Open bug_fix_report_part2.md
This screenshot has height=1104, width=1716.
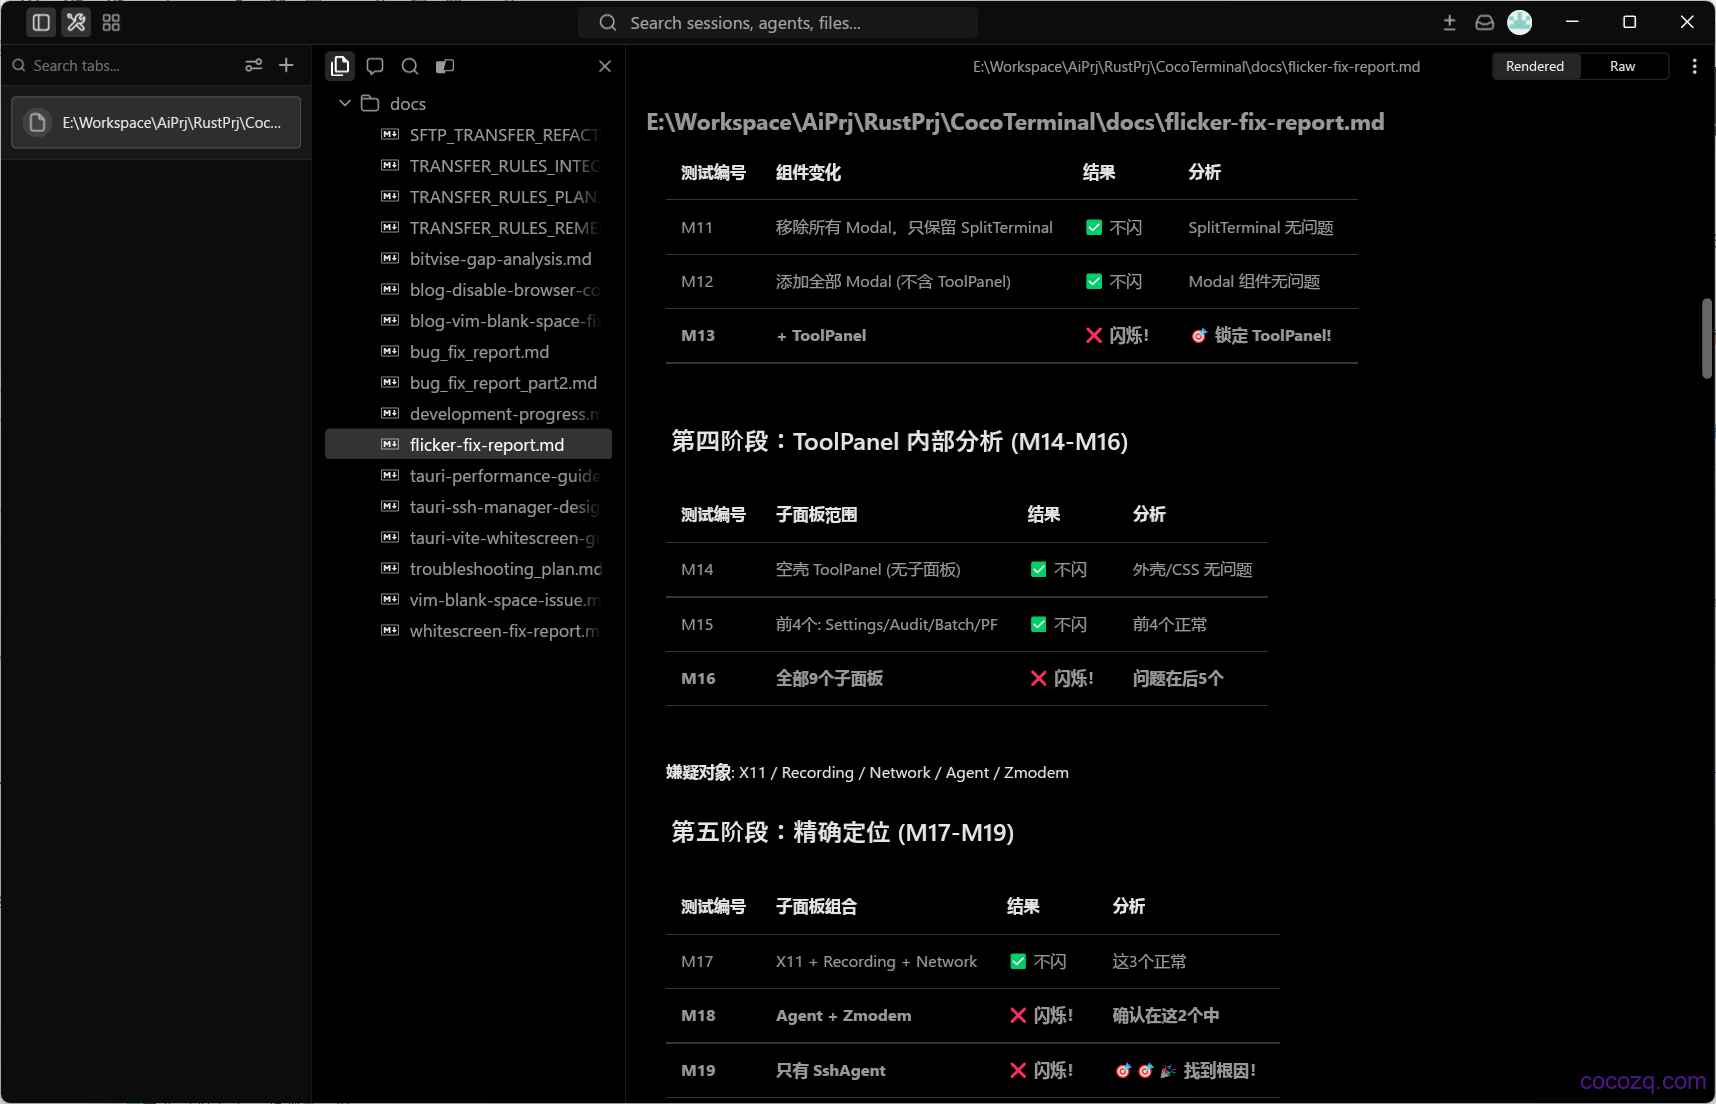(x=468, y=382)
